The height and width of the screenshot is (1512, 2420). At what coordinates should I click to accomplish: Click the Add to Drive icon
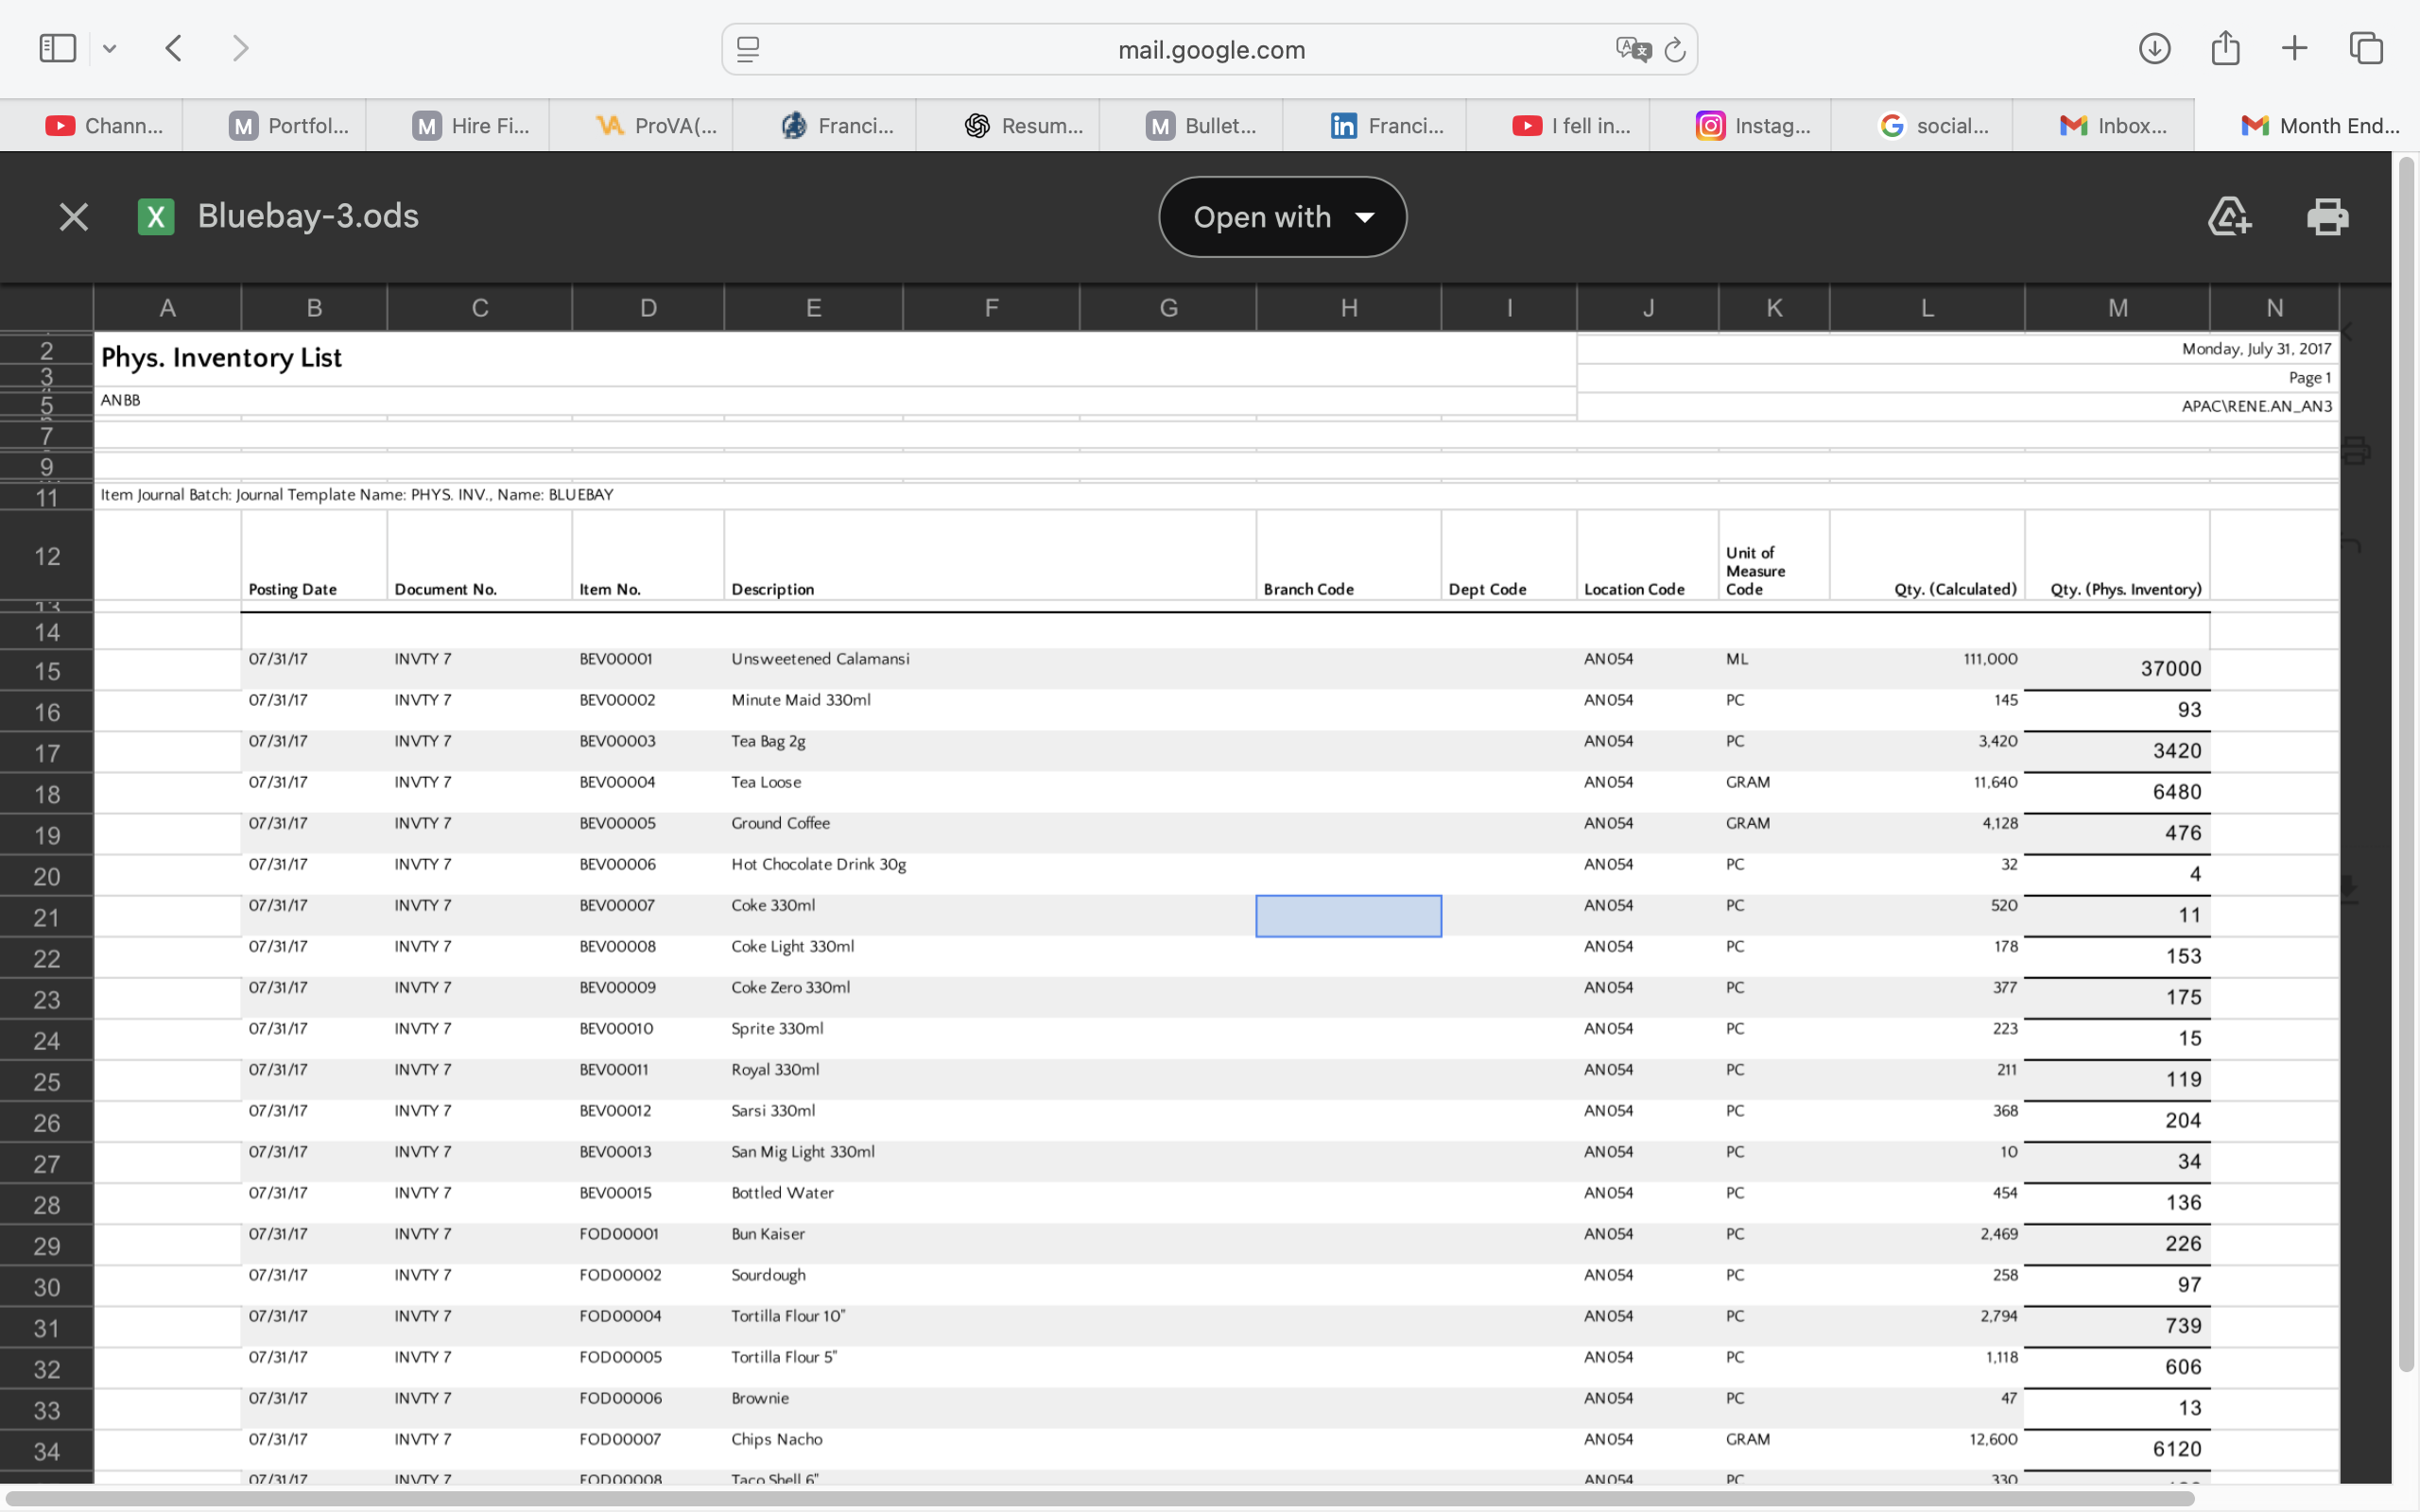point(2229,217)
